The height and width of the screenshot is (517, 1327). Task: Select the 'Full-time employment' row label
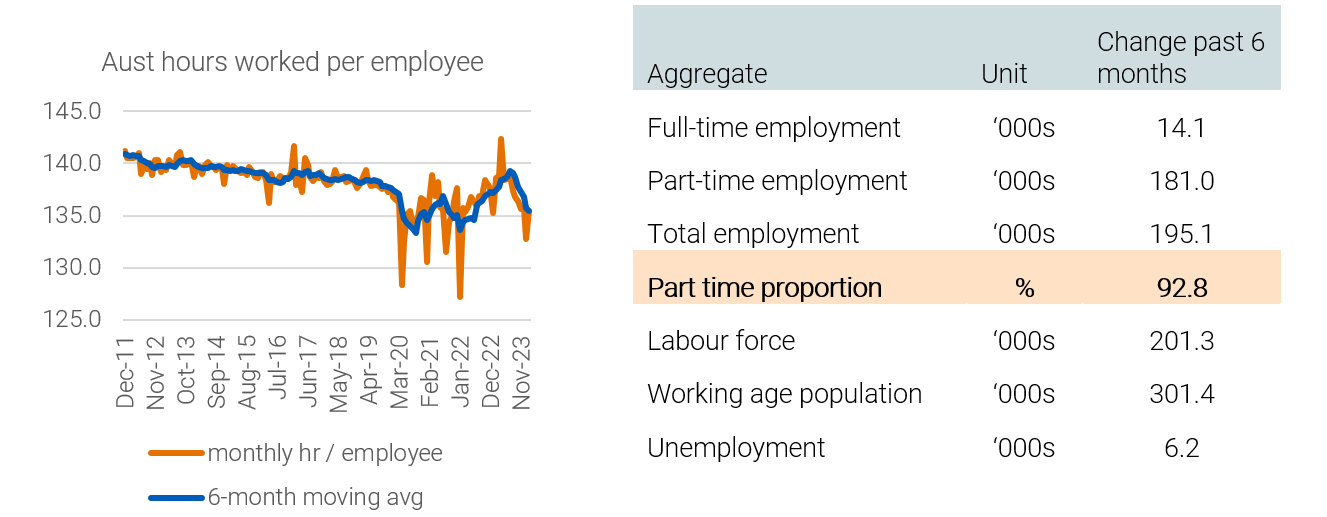(x=774, y=128)
